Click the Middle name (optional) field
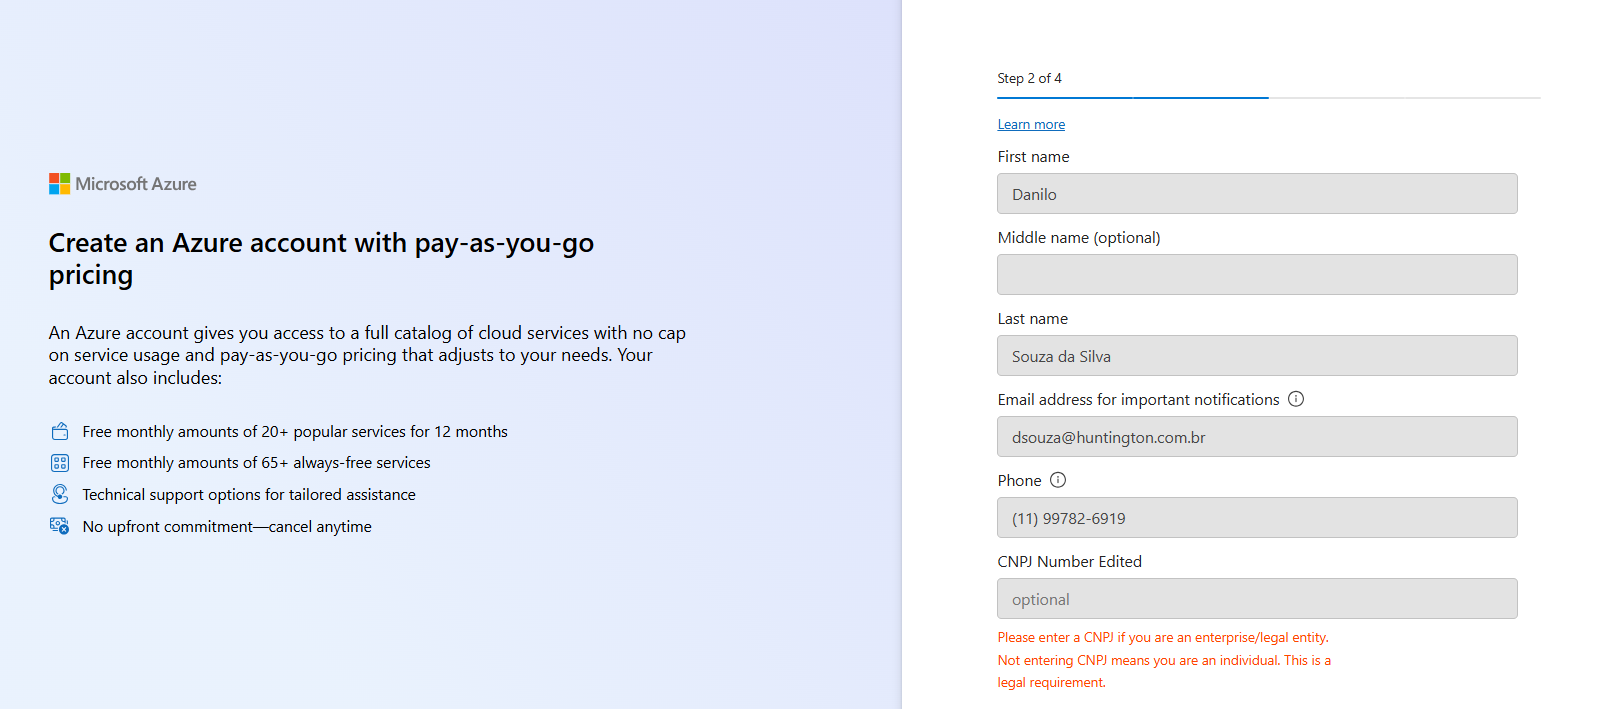1600x709 pixels. [1257, 275]
